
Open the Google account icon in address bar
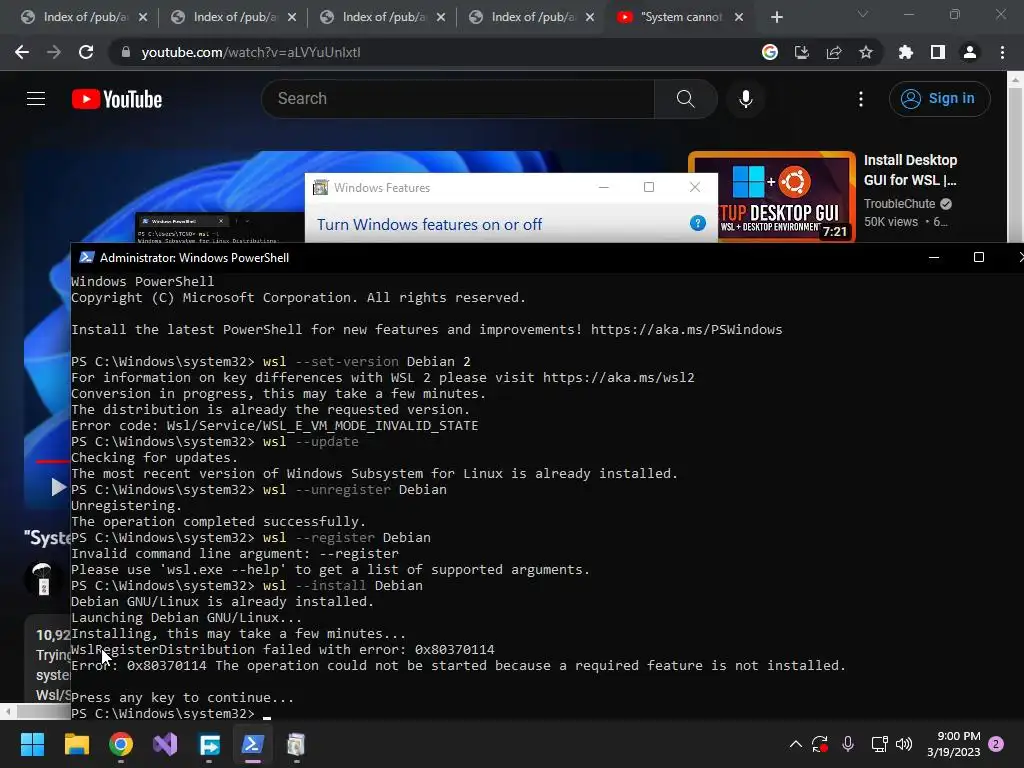(x=770, y=52)
